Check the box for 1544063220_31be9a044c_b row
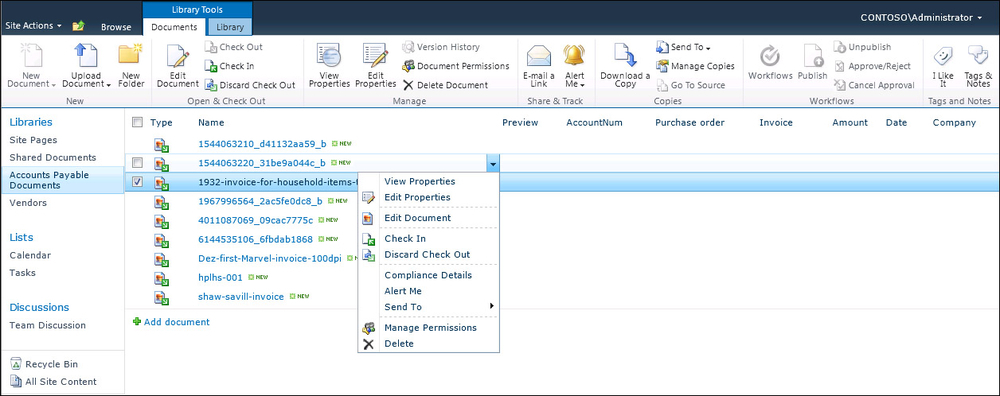This screenshot has width=1000, height=396. coord(137,163)
